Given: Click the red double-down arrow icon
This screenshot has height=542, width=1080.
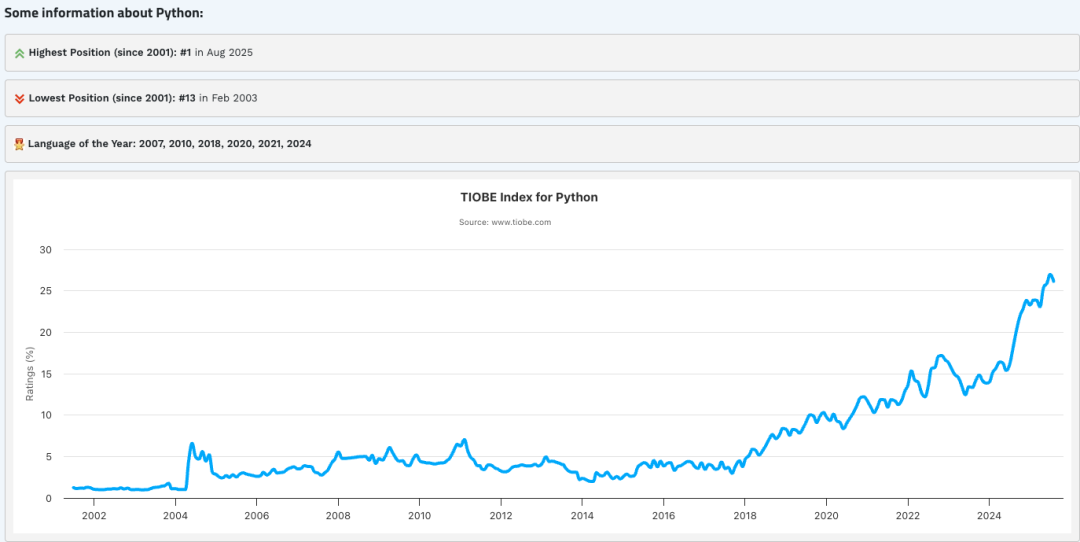Looking at the screenshot, I should pos(19,98).
